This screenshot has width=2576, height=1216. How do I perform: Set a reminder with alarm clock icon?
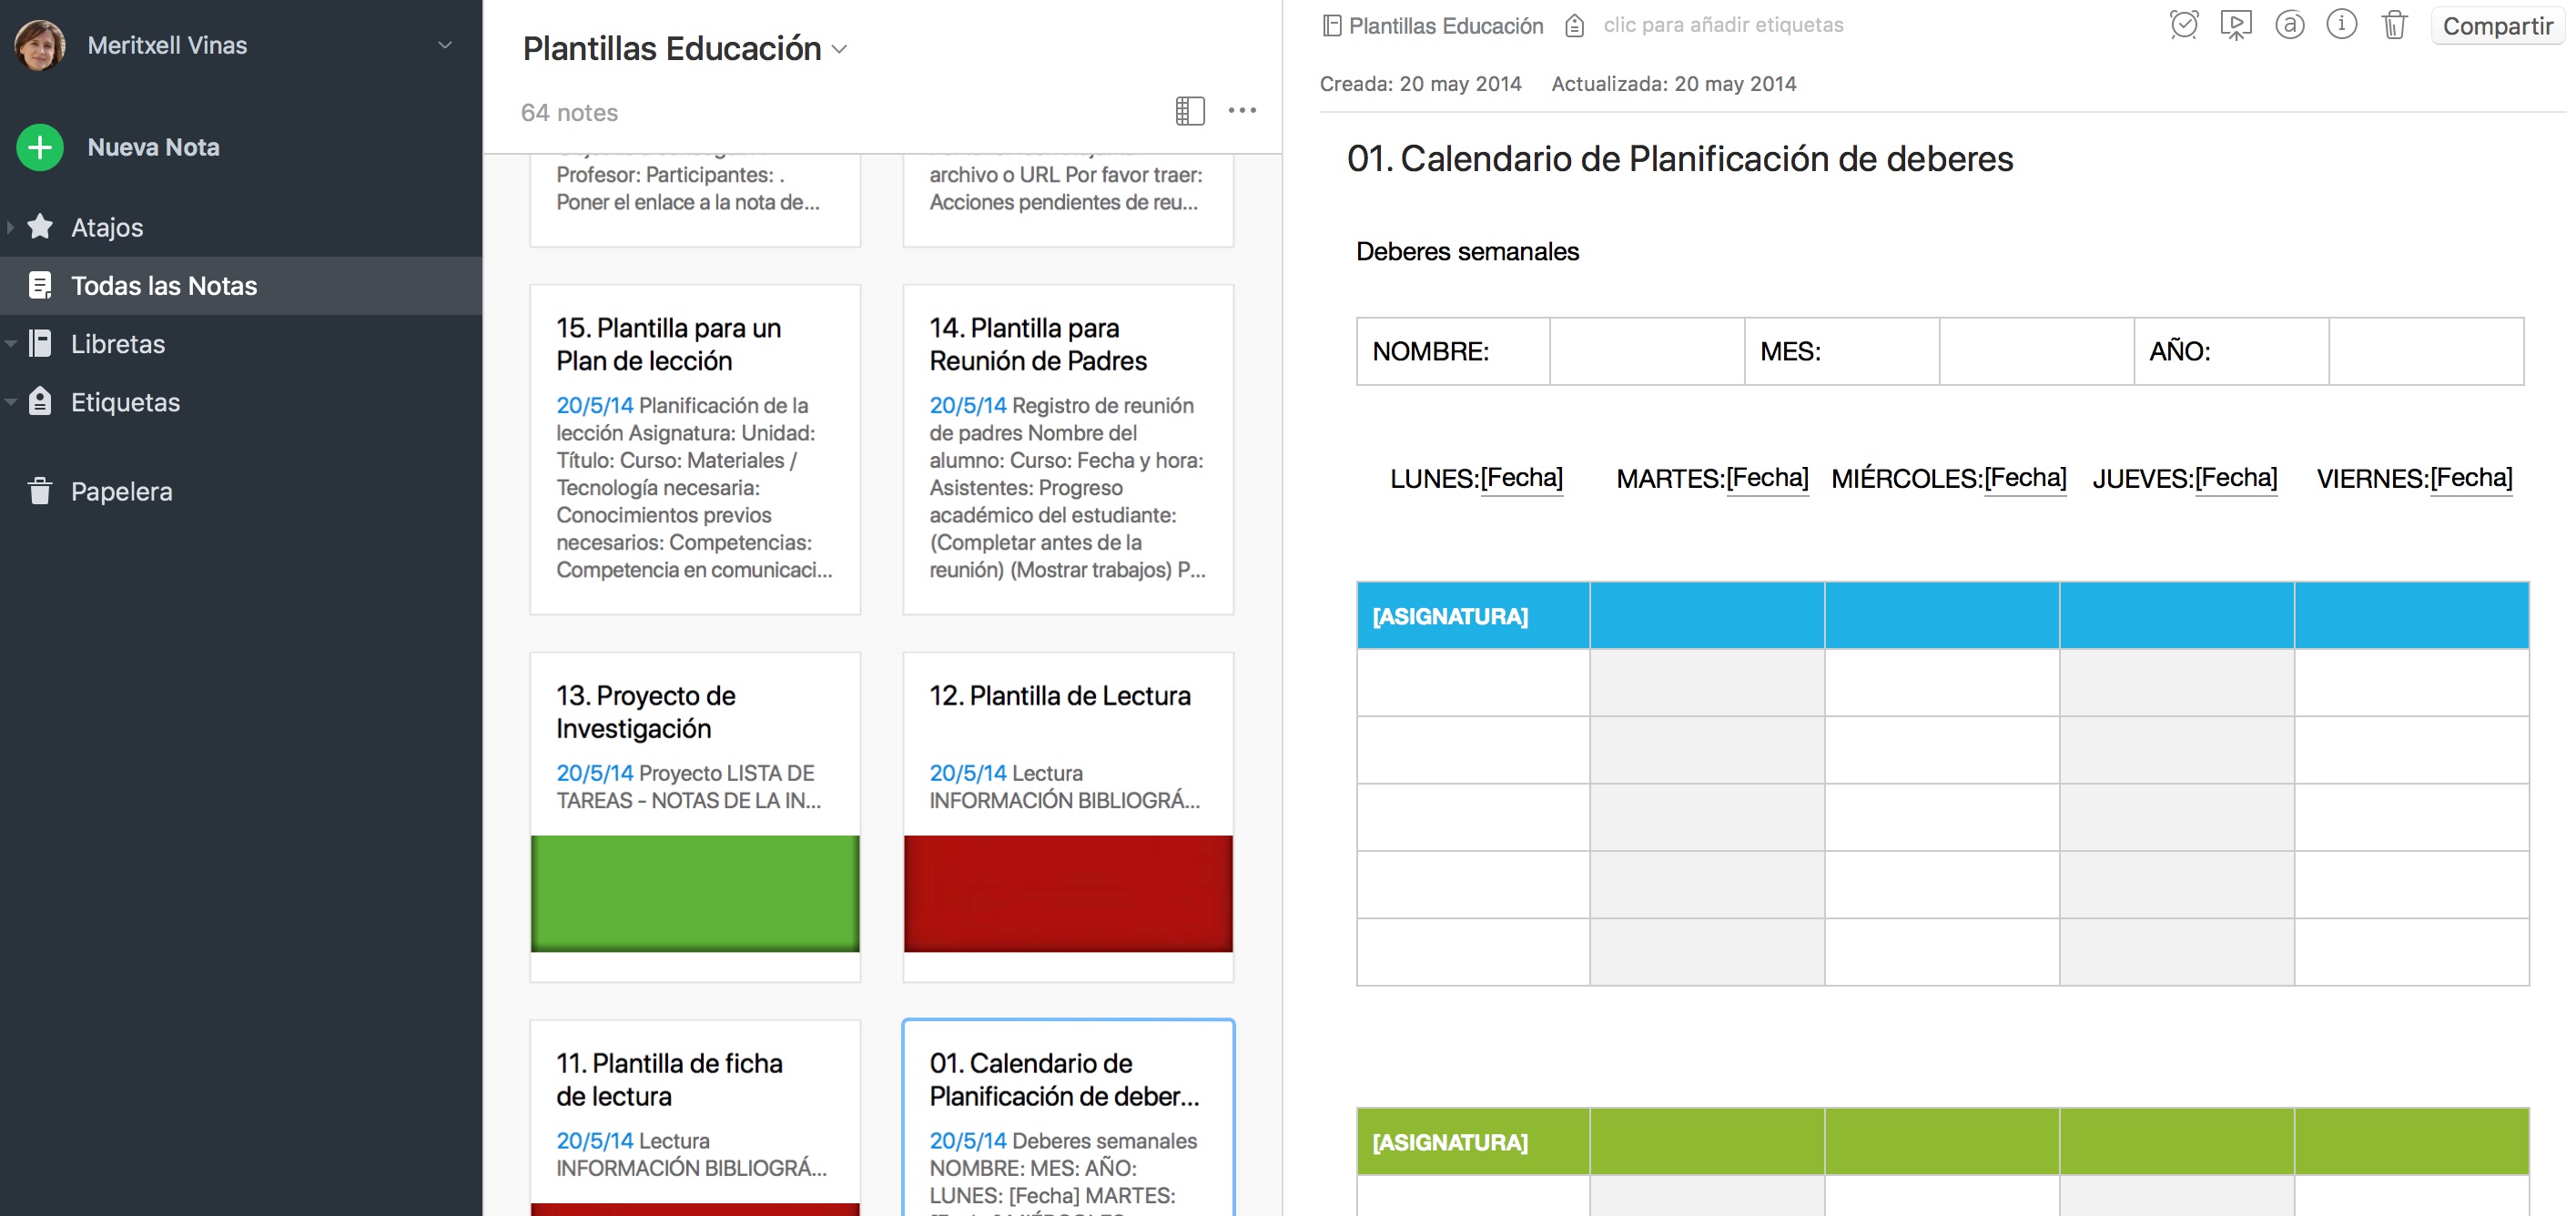click(x=2184, y=25)
